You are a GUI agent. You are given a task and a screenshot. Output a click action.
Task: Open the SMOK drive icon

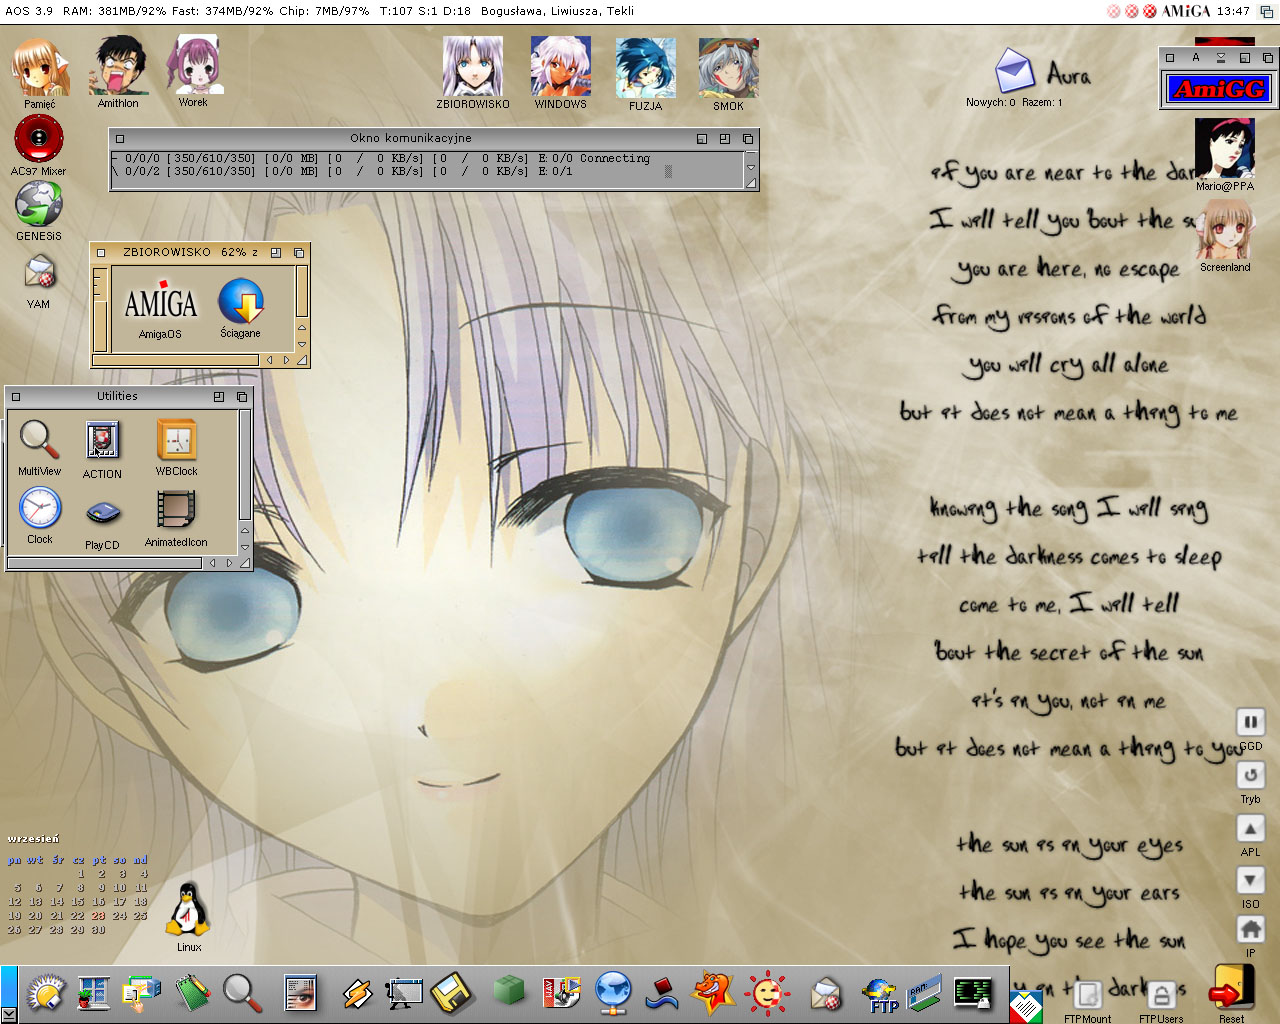728,68
